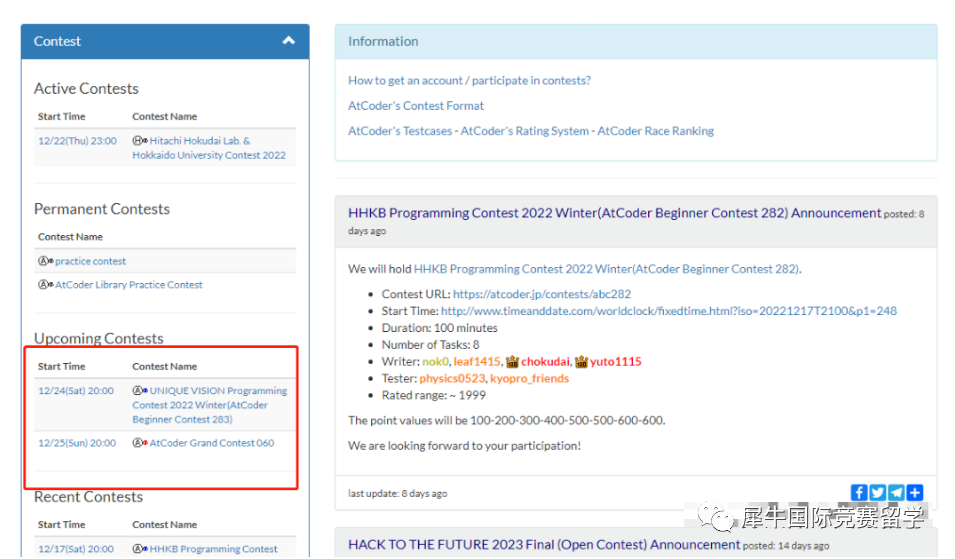
Task: Open AtCoder Library Practice Contest
Action: 128,285
